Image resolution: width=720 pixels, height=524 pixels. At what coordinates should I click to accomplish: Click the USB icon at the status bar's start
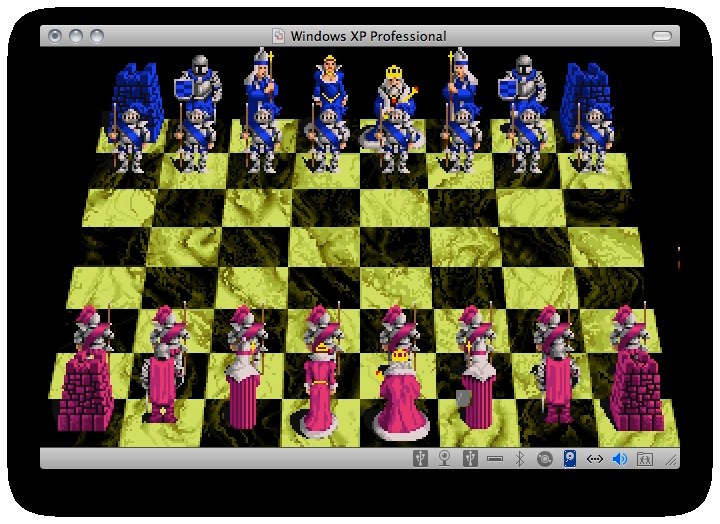click(420, 458)
